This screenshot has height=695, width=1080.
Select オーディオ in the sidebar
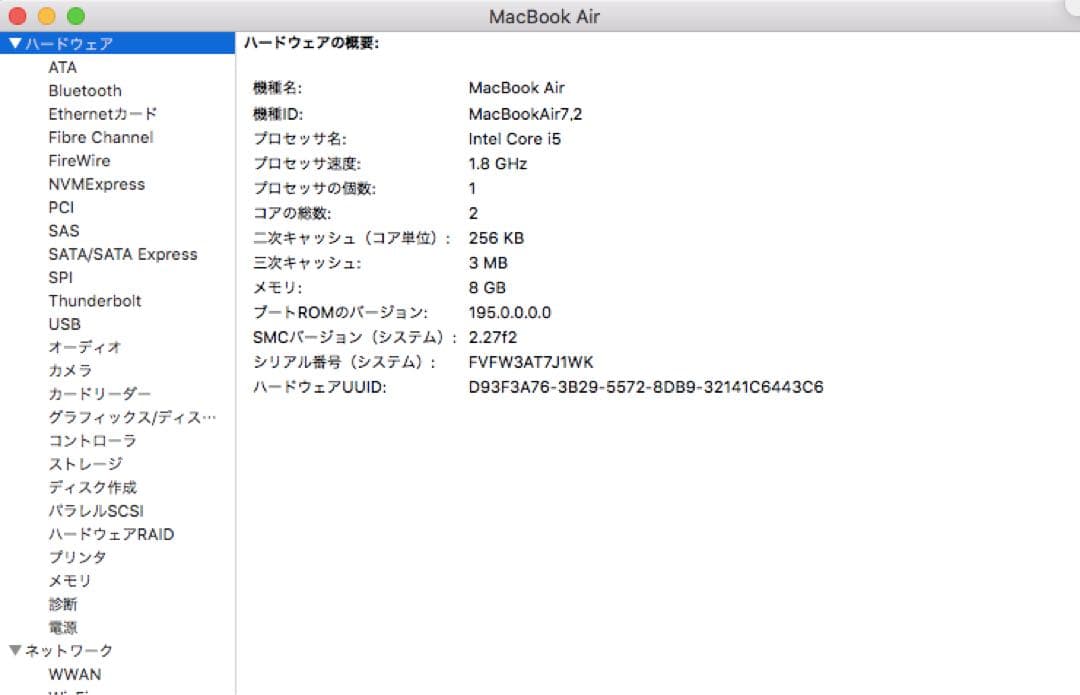77,347
